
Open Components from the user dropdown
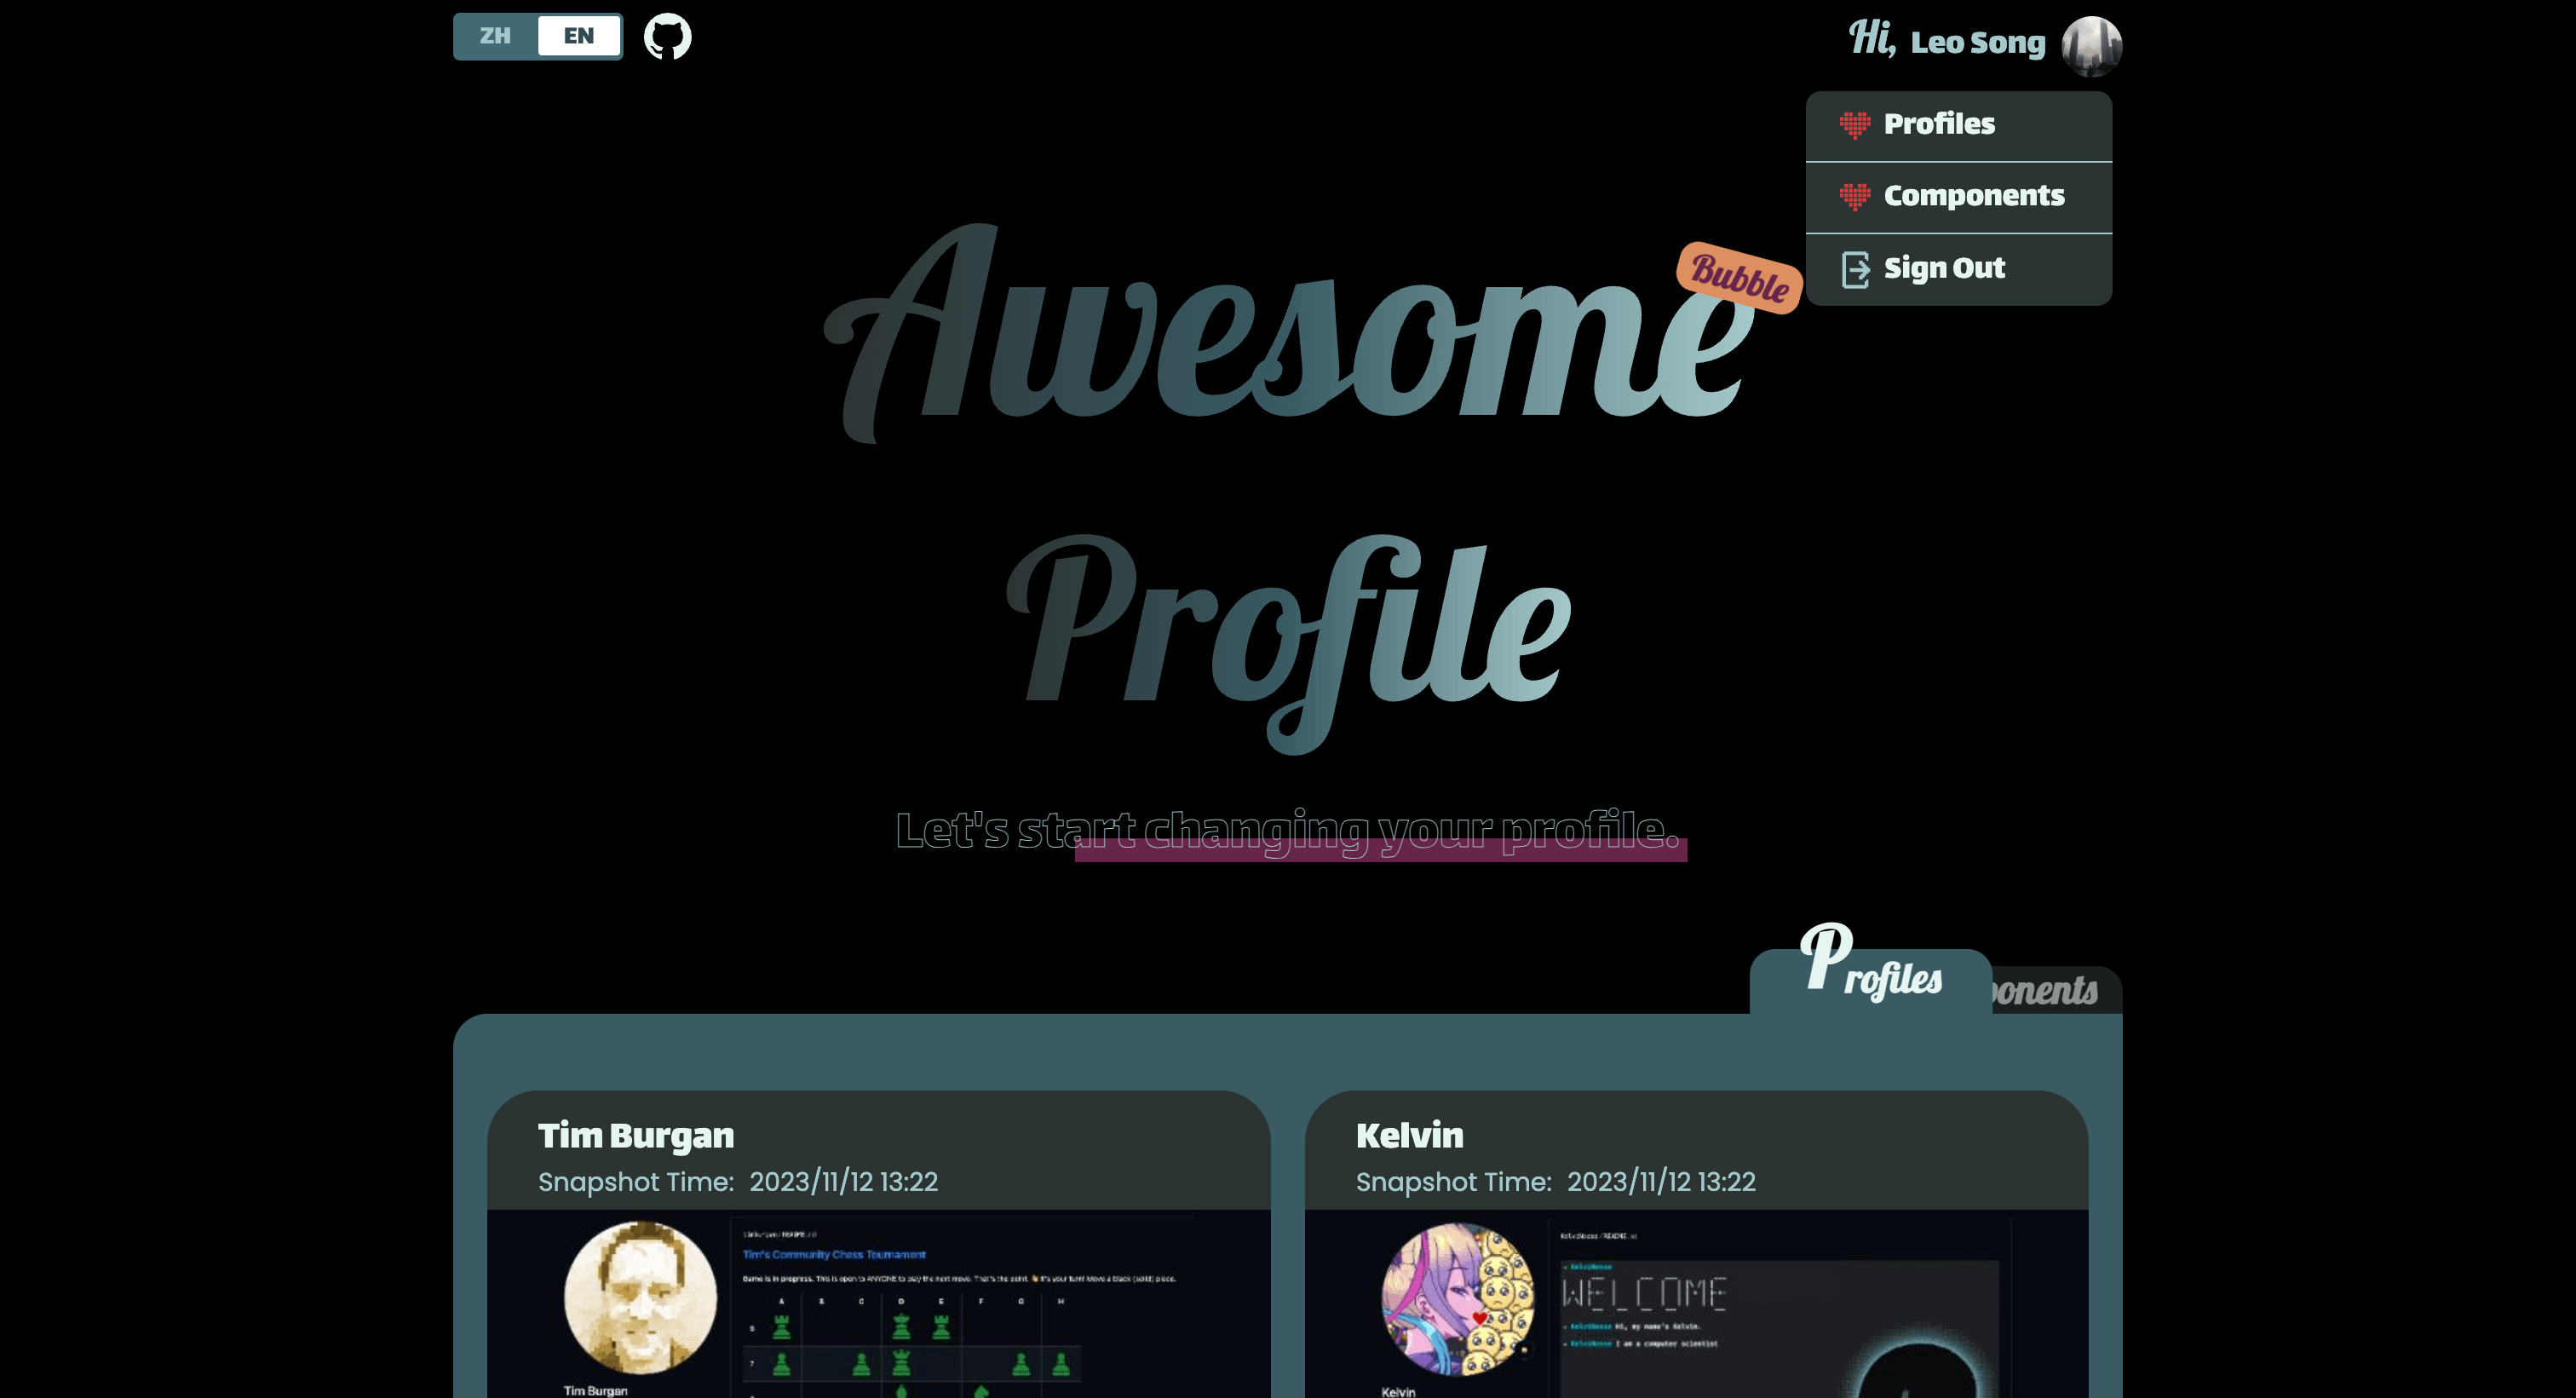[x=1973, y=197]
